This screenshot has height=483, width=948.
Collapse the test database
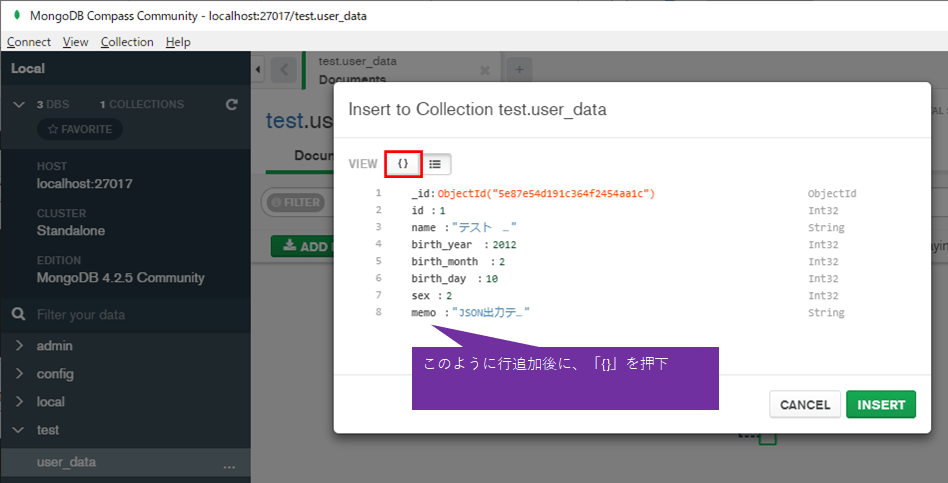pyautogui.click(x=19, y=430)
